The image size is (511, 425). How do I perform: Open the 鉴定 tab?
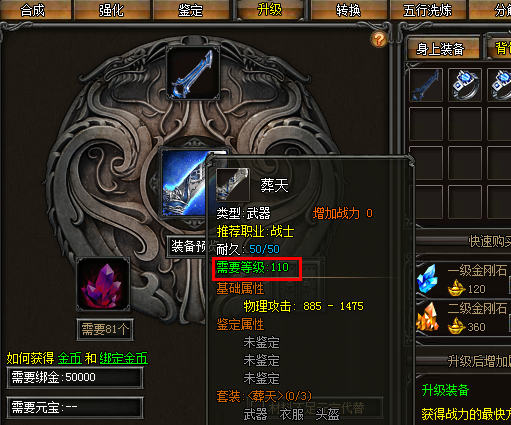190,10
